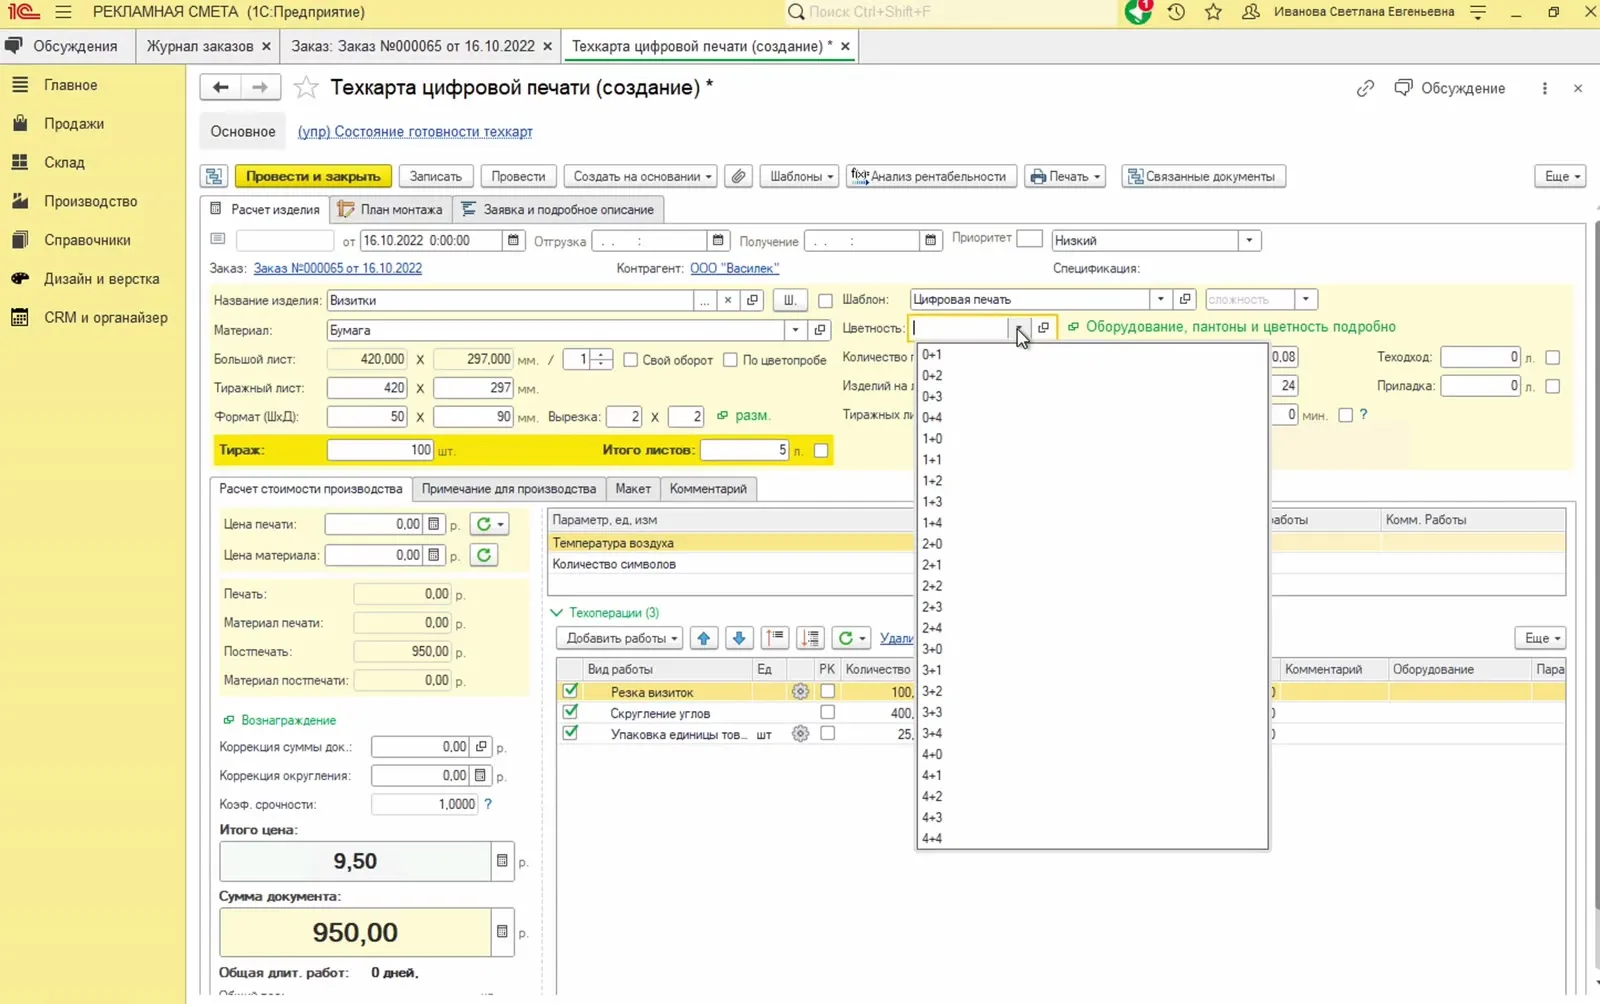Add this Техкарта form to favorites star

click(306, 88)
